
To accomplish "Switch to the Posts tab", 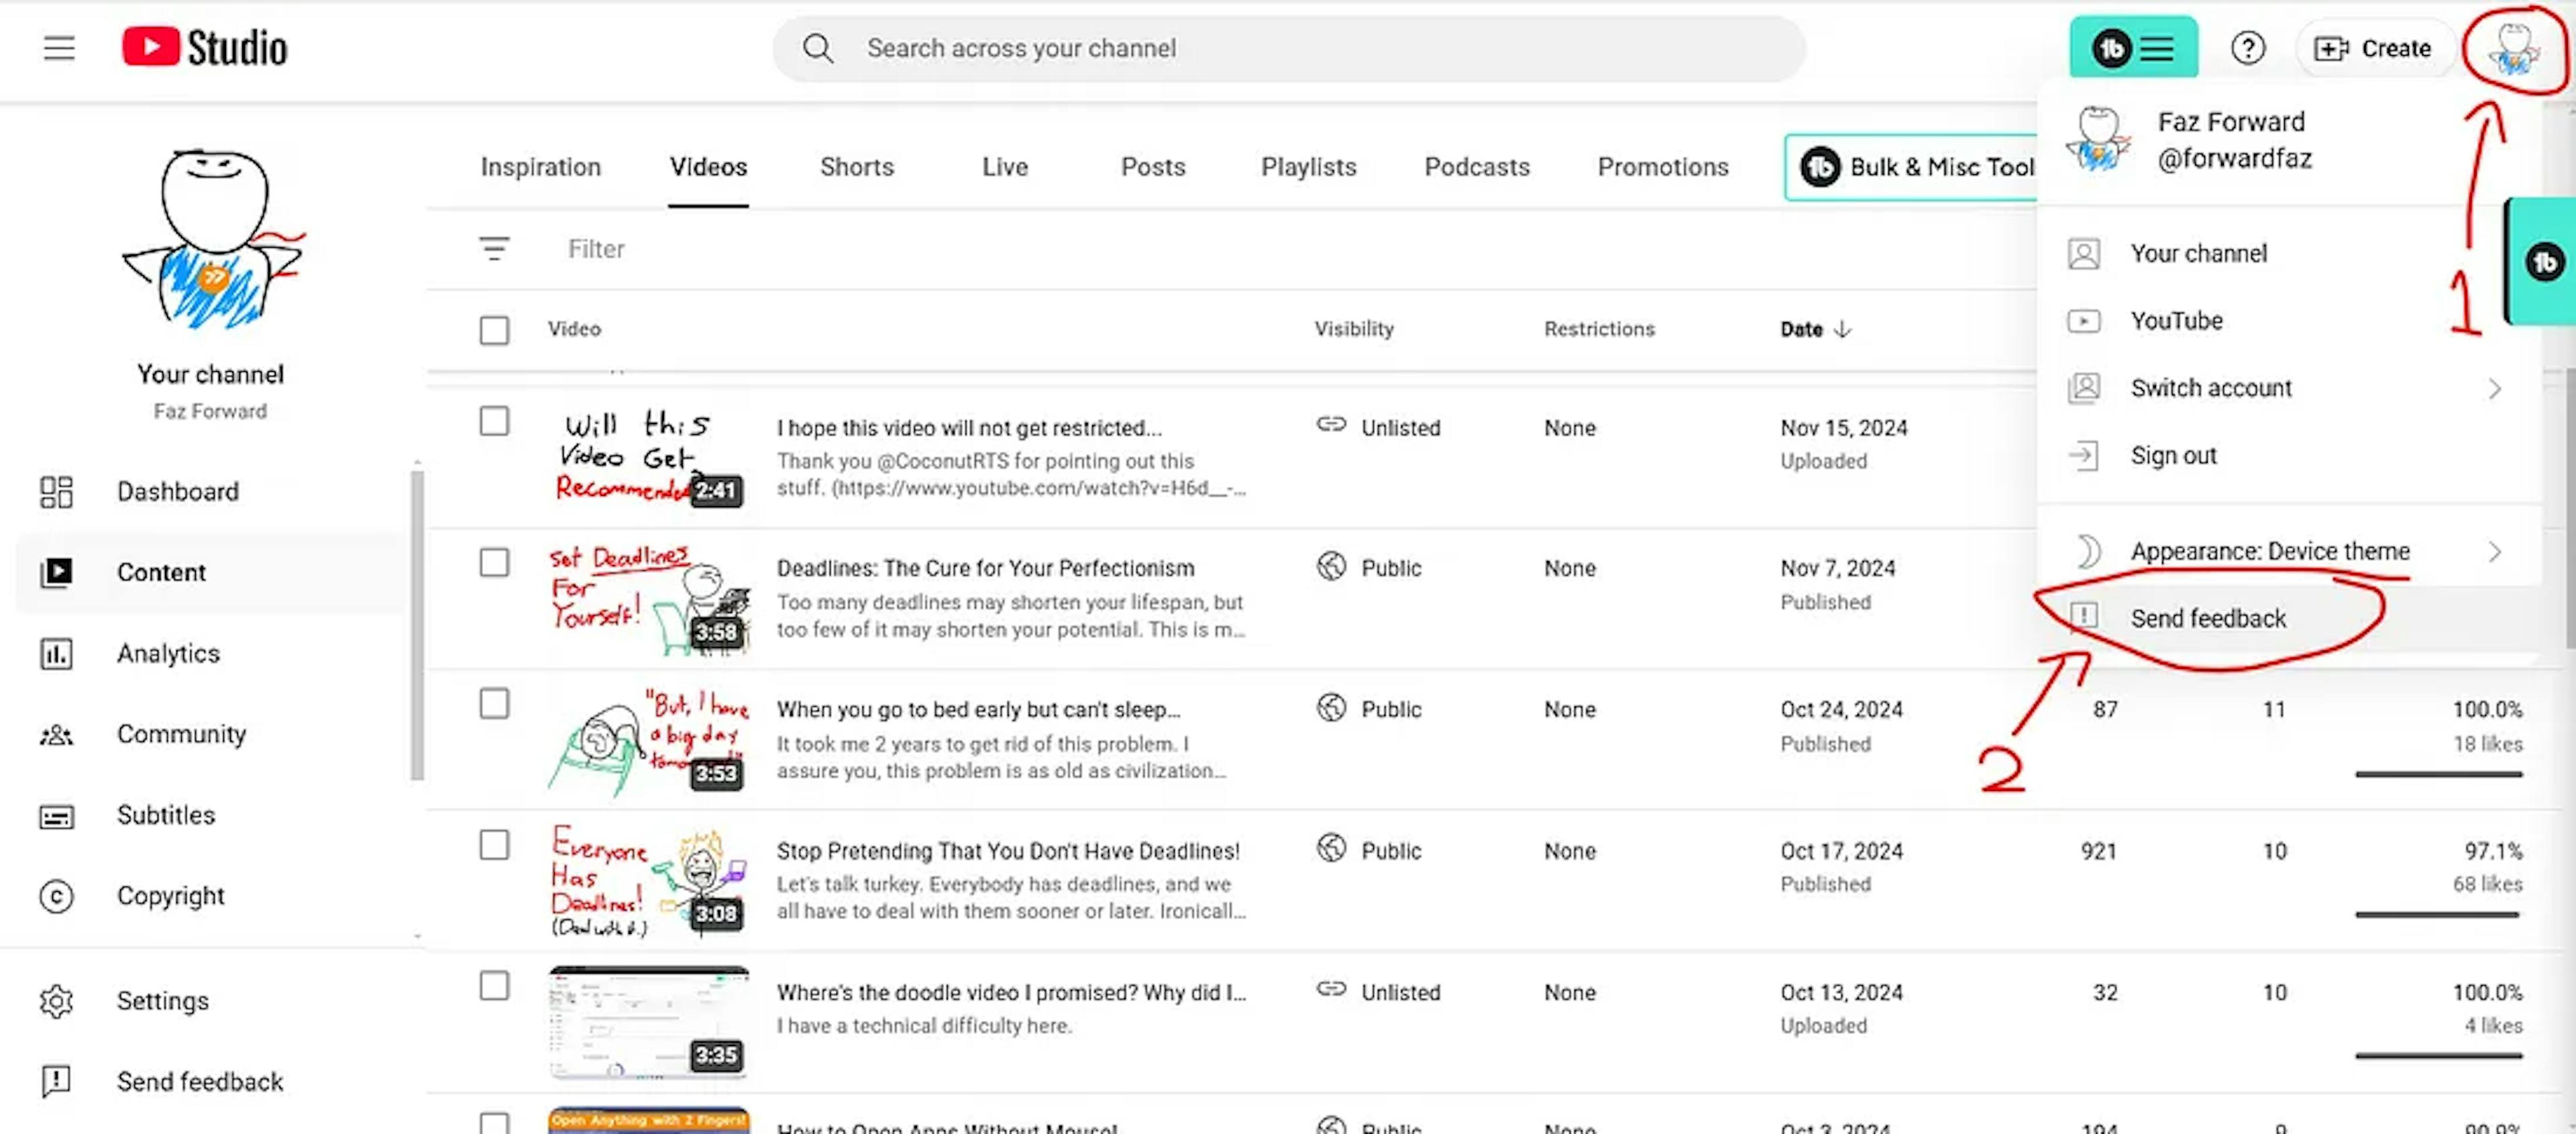I will pyautogui.click(x=1153, y=167).
